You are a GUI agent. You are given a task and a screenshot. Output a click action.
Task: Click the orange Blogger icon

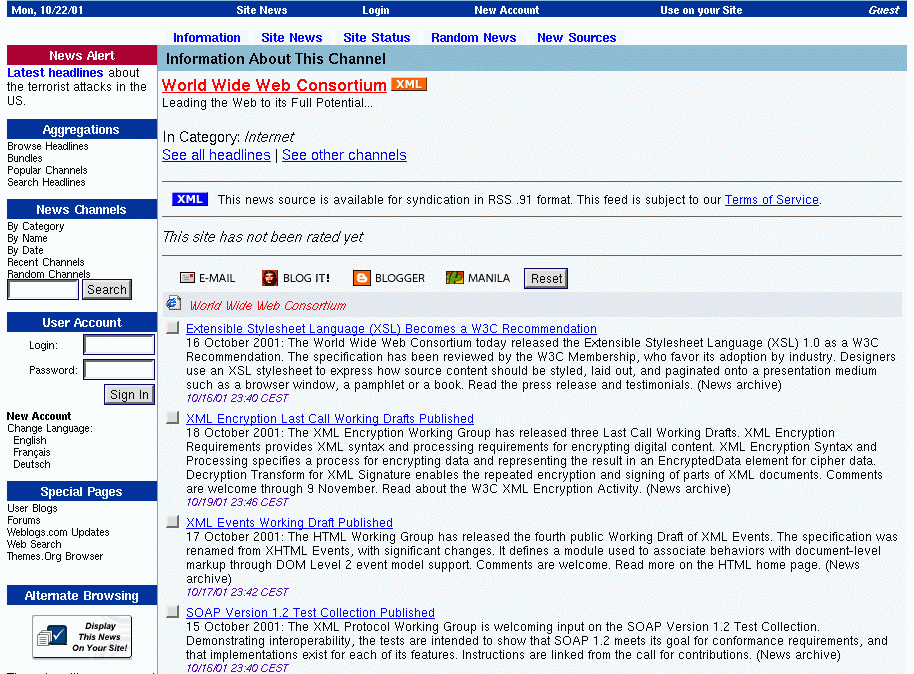(x=362, y=278)
